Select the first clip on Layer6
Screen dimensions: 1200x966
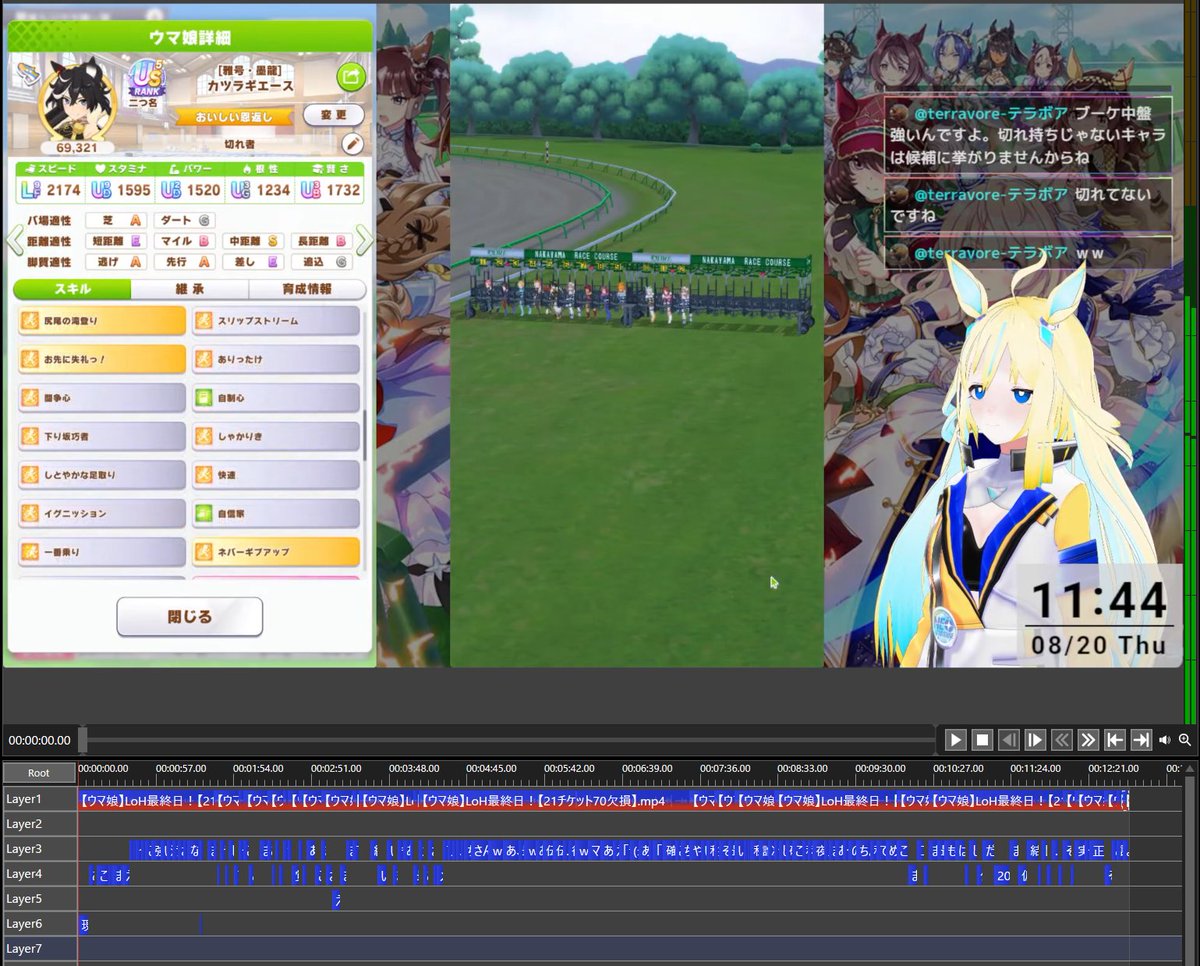pos(84,925)
